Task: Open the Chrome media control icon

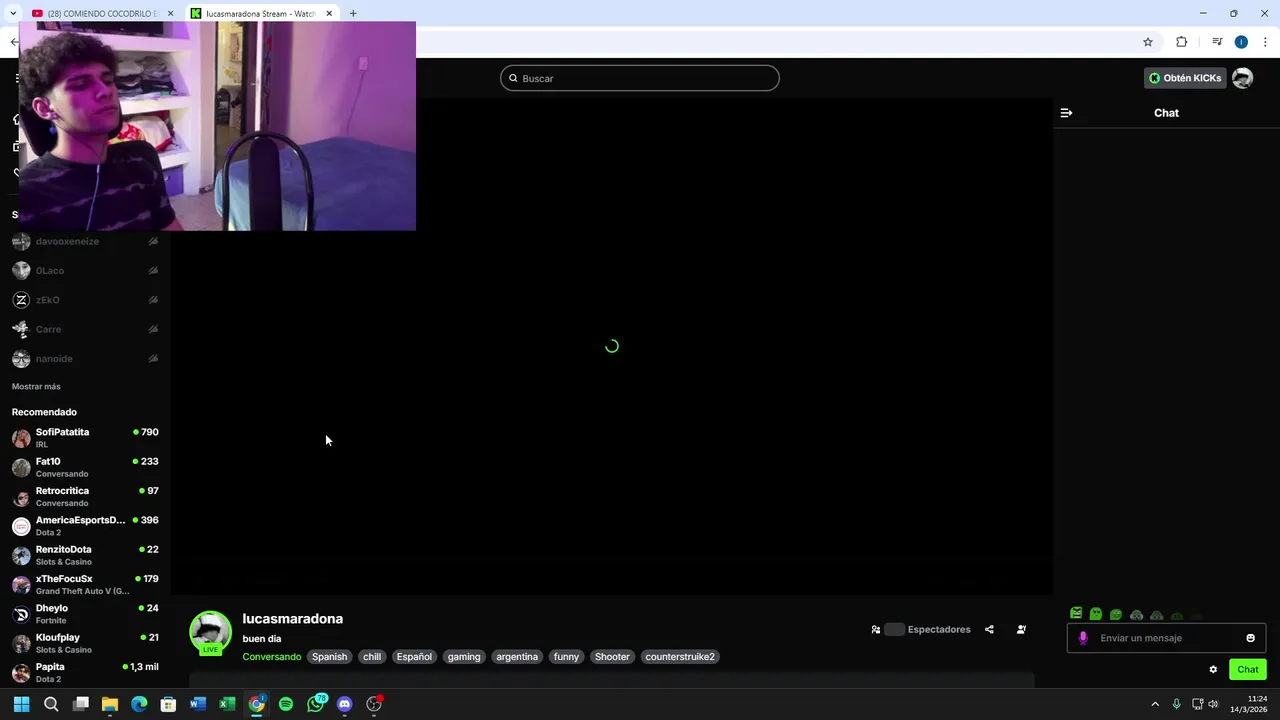Action: (x=1216, y=42)
